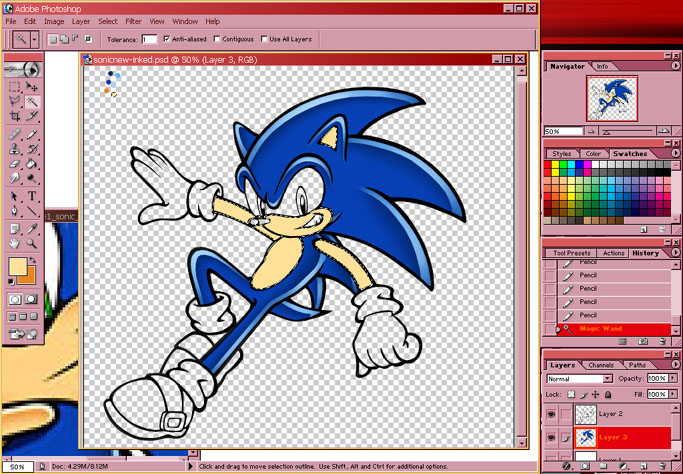Click the orange background color swatch
Screen dimensions: 683x474
[29, 278]
